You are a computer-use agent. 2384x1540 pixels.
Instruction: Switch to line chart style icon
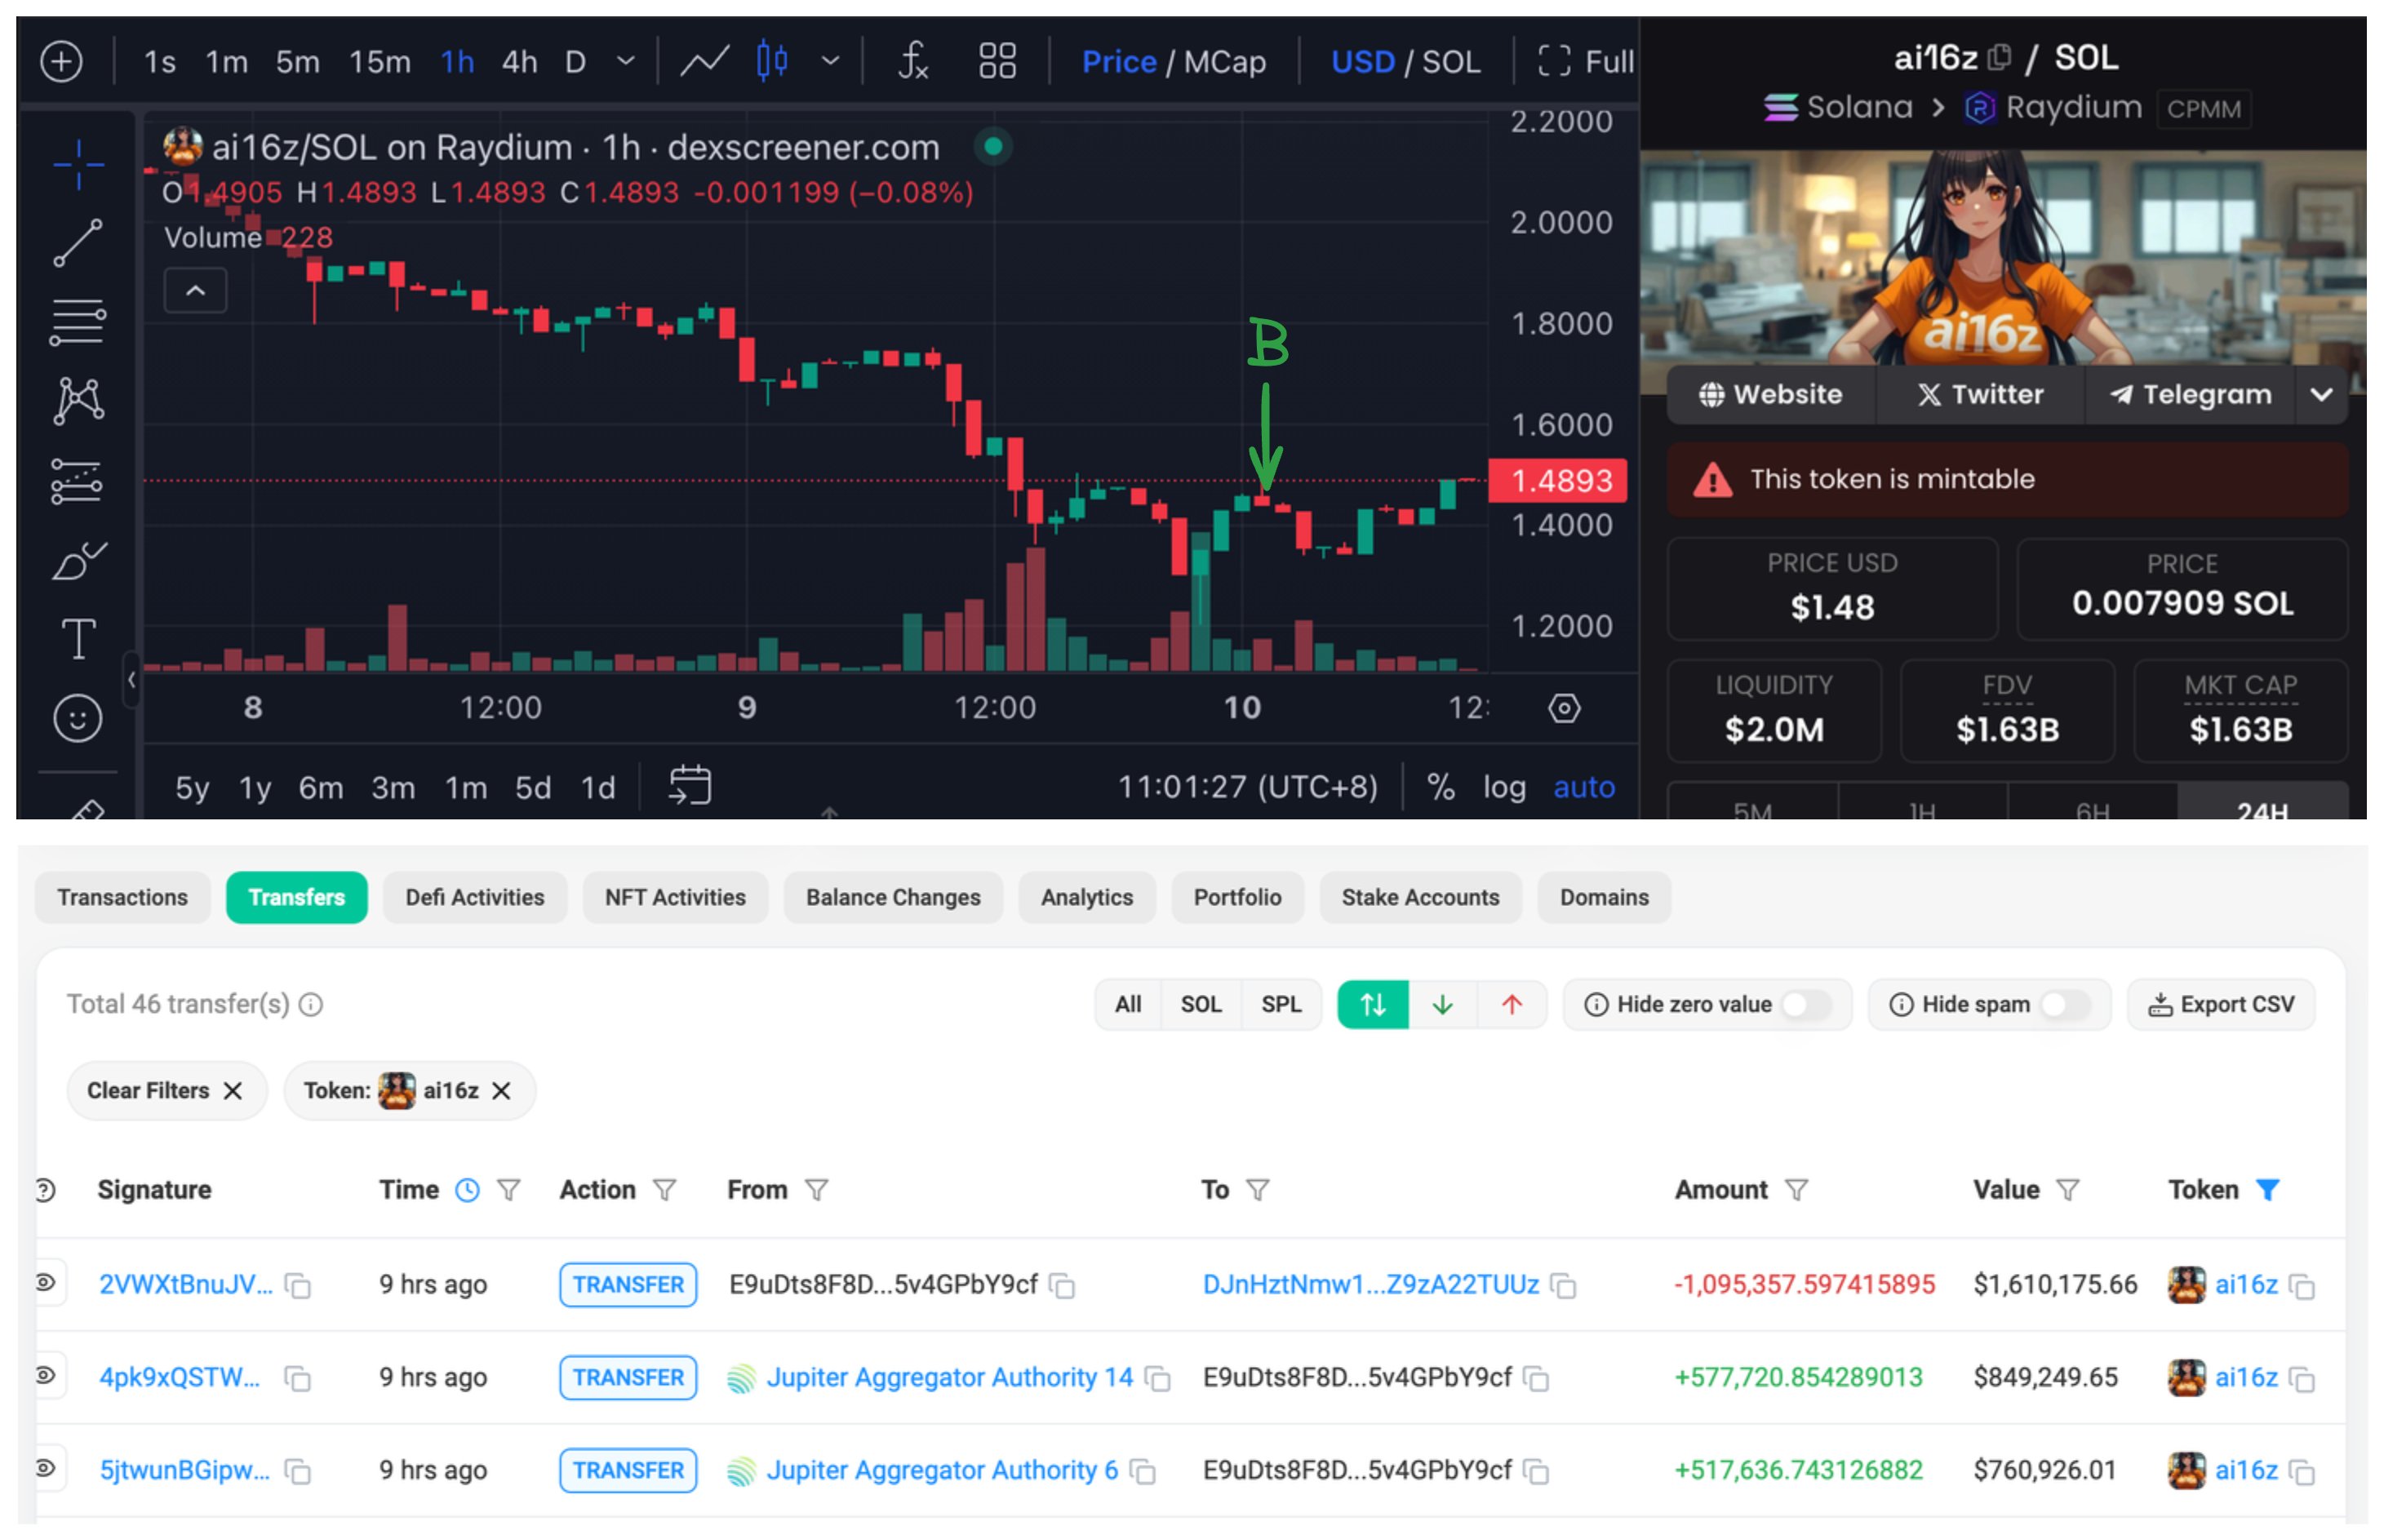click(x=704, y=62)
